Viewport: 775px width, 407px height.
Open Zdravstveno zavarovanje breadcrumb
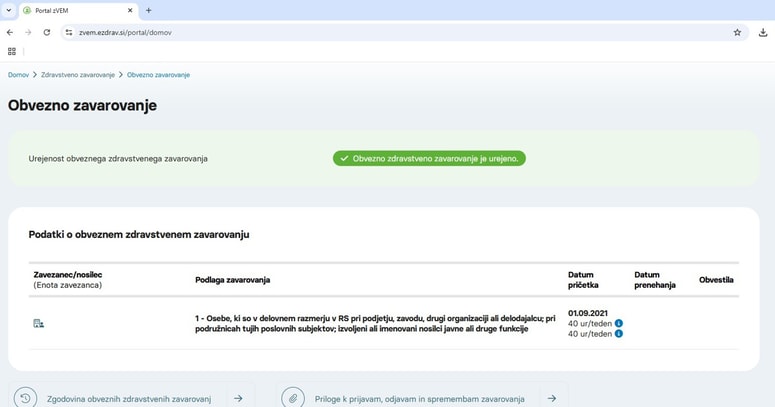click(x=78, y=75)
